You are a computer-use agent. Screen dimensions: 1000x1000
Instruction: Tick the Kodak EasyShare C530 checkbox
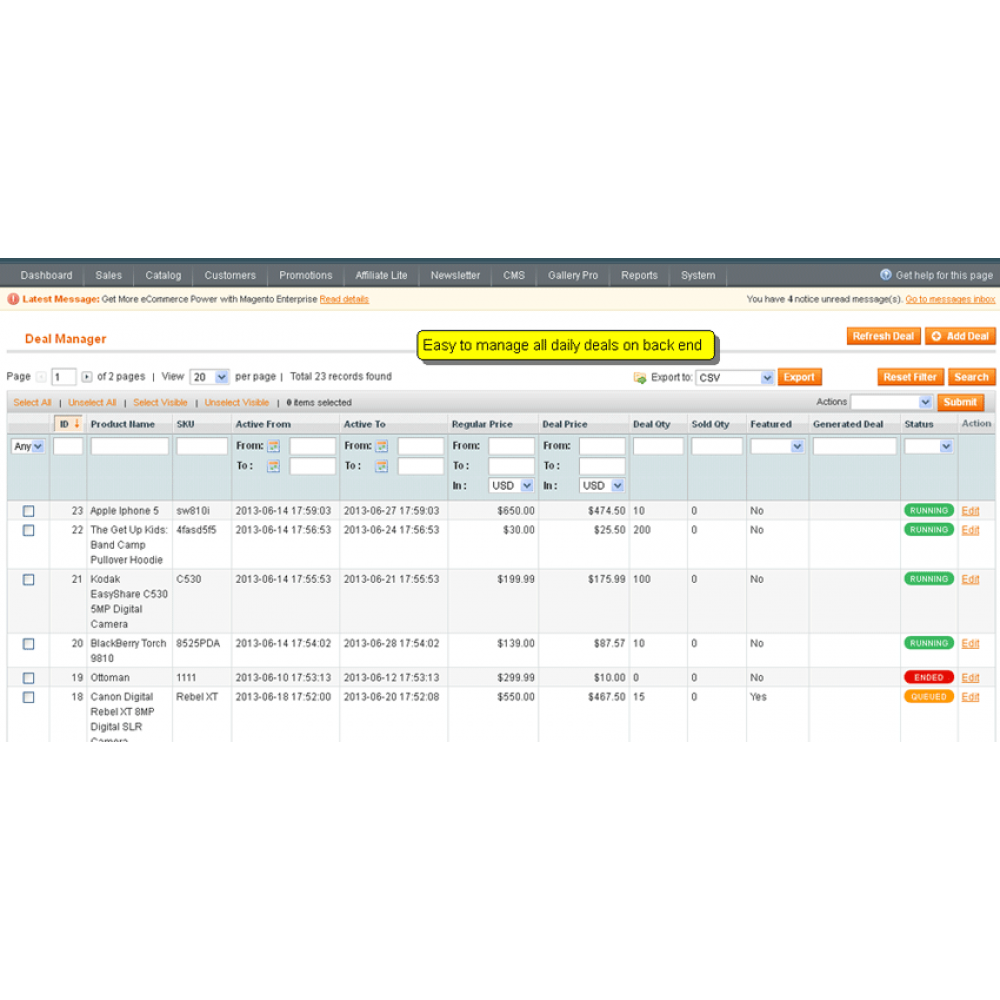(28, 579)
